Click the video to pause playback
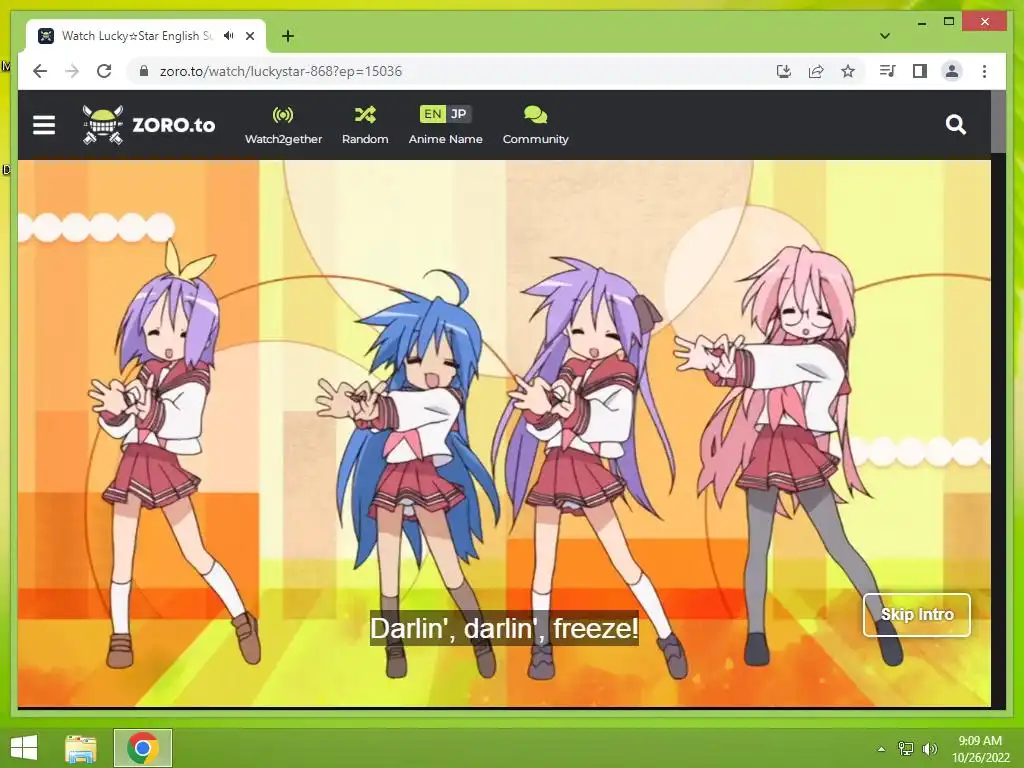This screenshot has width=1024, height=768. click(x=504, y=433)
